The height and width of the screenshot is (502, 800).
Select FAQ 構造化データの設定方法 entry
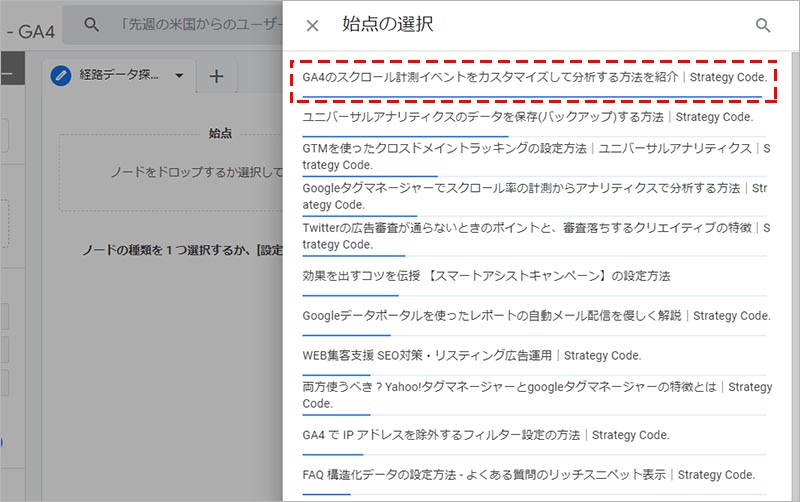pos(527,475)
